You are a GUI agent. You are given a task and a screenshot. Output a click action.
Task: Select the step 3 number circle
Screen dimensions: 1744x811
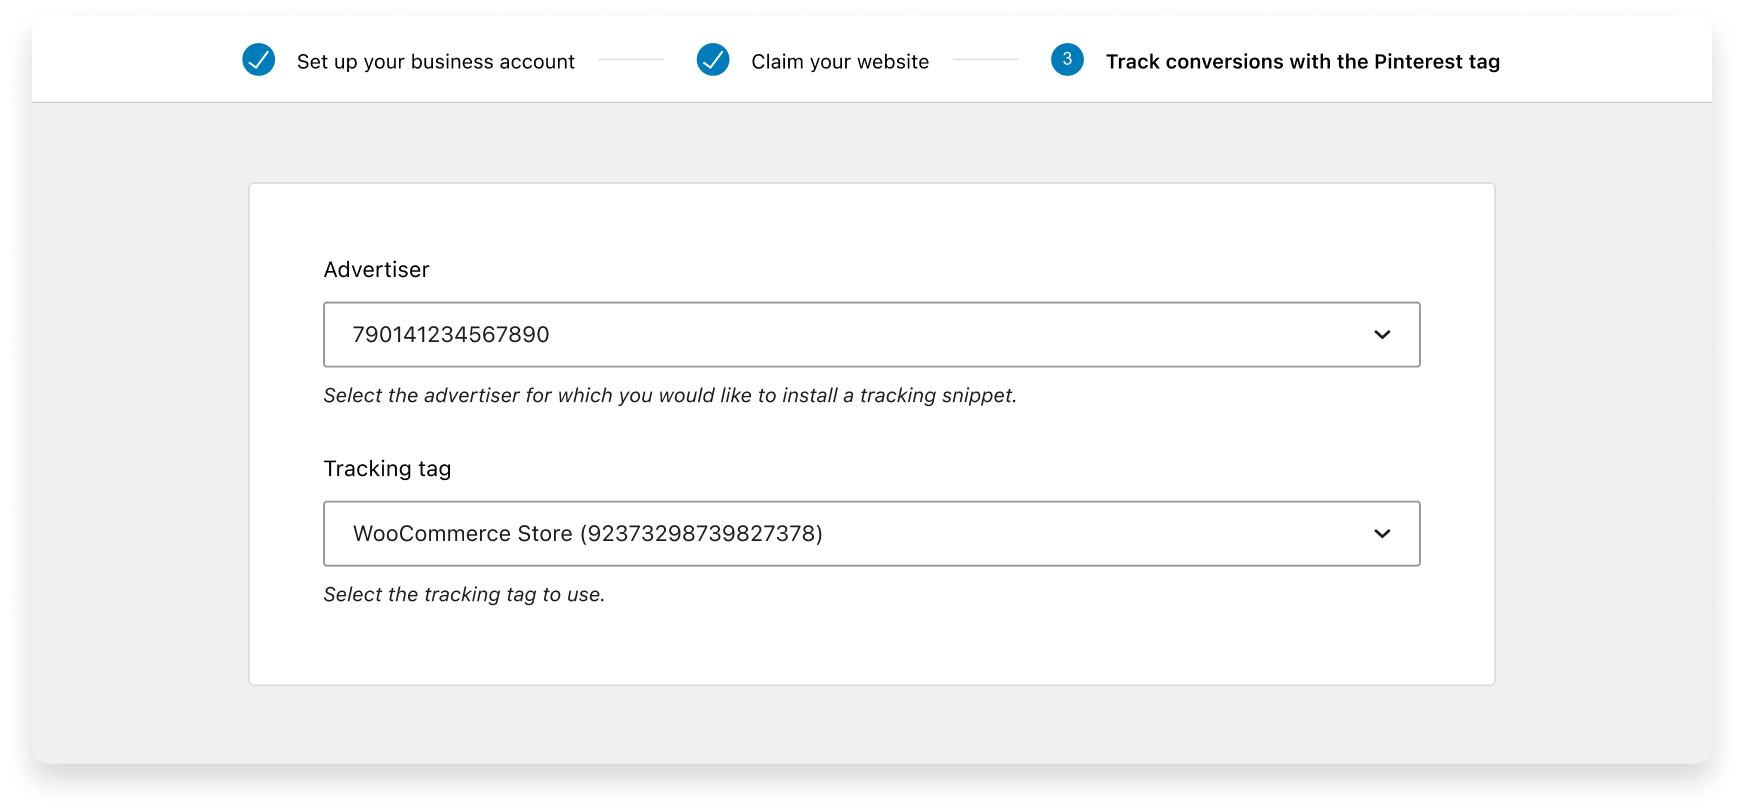point(1067,60)
